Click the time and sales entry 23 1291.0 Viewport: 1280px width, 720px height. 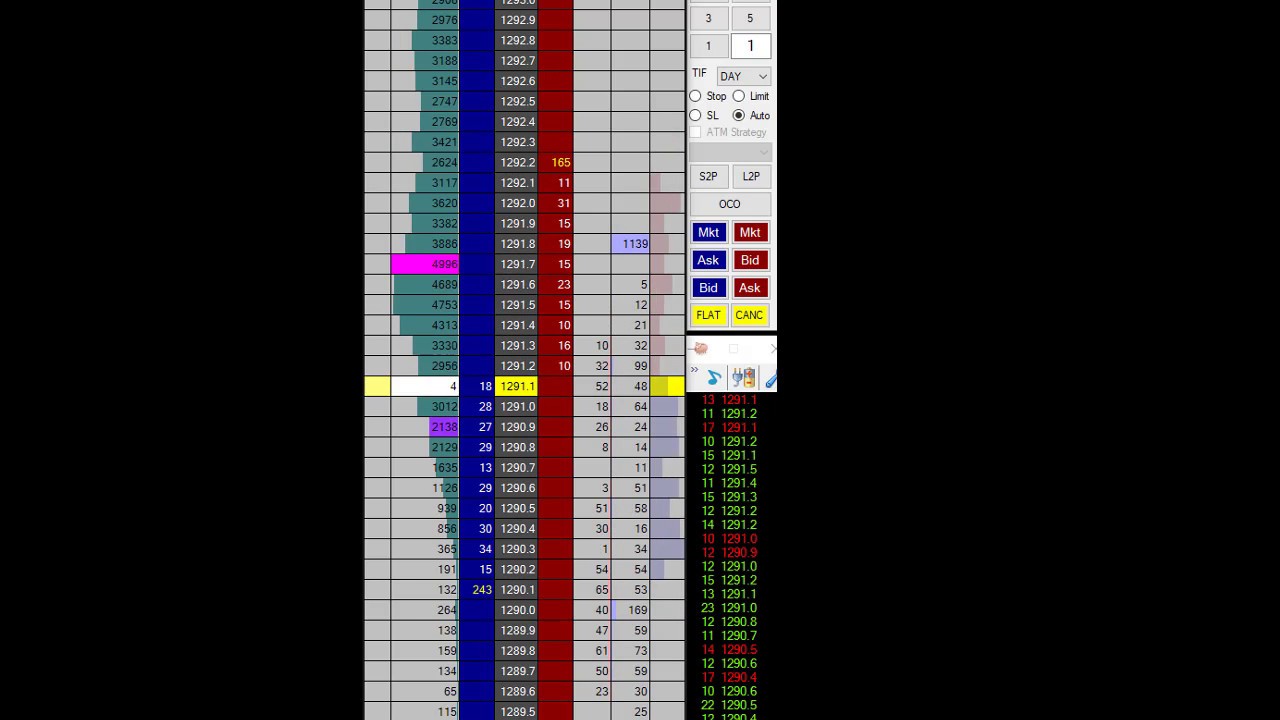[x=729, y=608]
